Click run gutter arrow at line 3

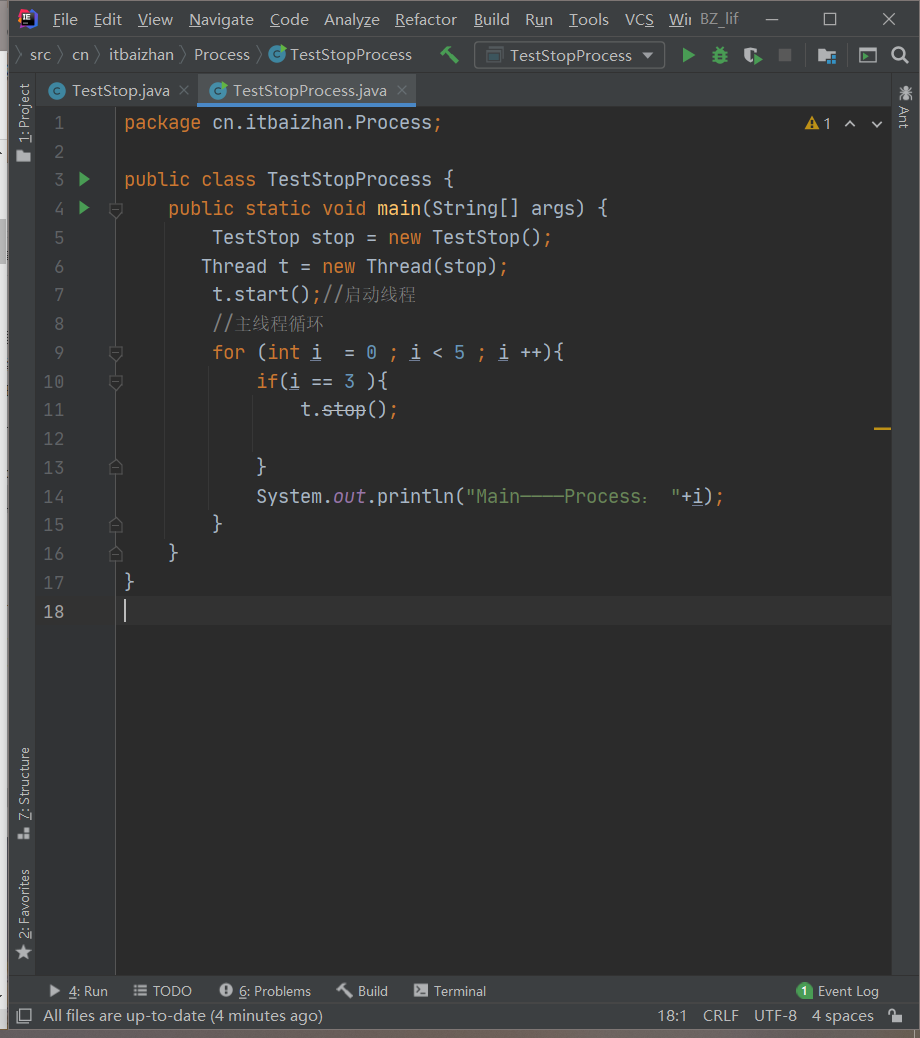(x=84, y=179)
